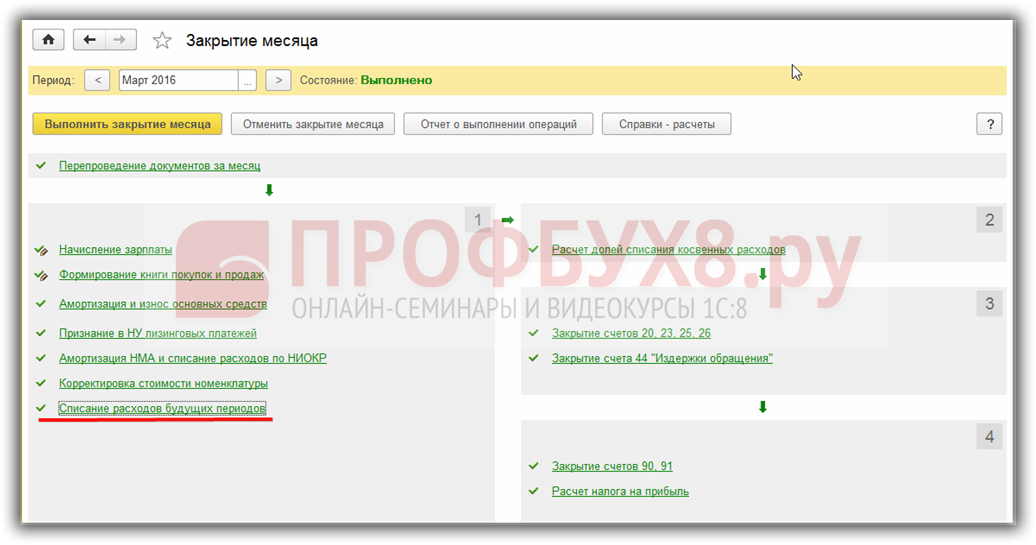Open Перепроведение документов за месяц link
The image size is (1036, 545).
click(159, 166)
